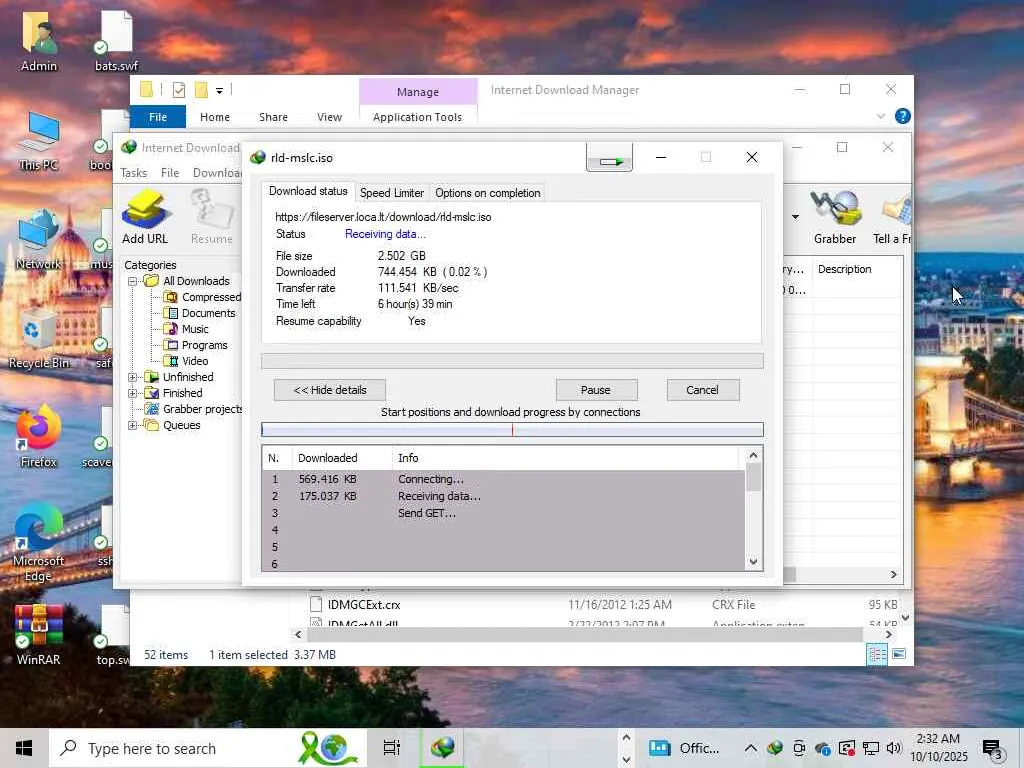
Task: Open the File menu in IDM
Action: coord(170,173)
